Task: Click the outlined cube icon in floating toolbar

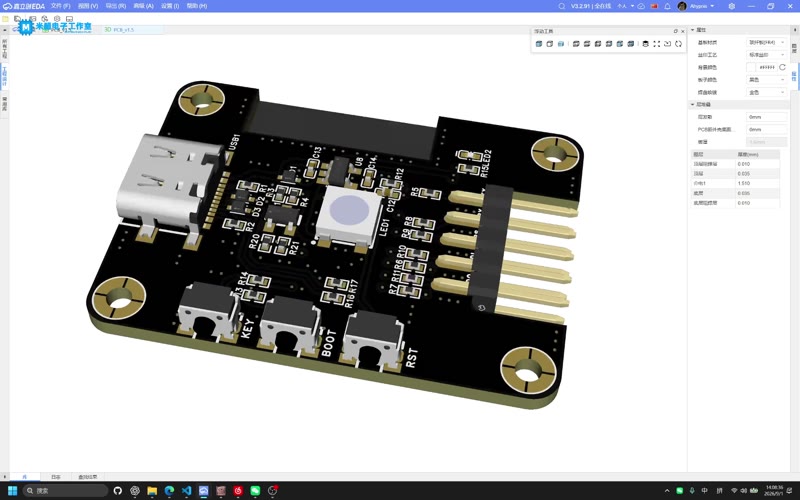Action: [549, 44]
